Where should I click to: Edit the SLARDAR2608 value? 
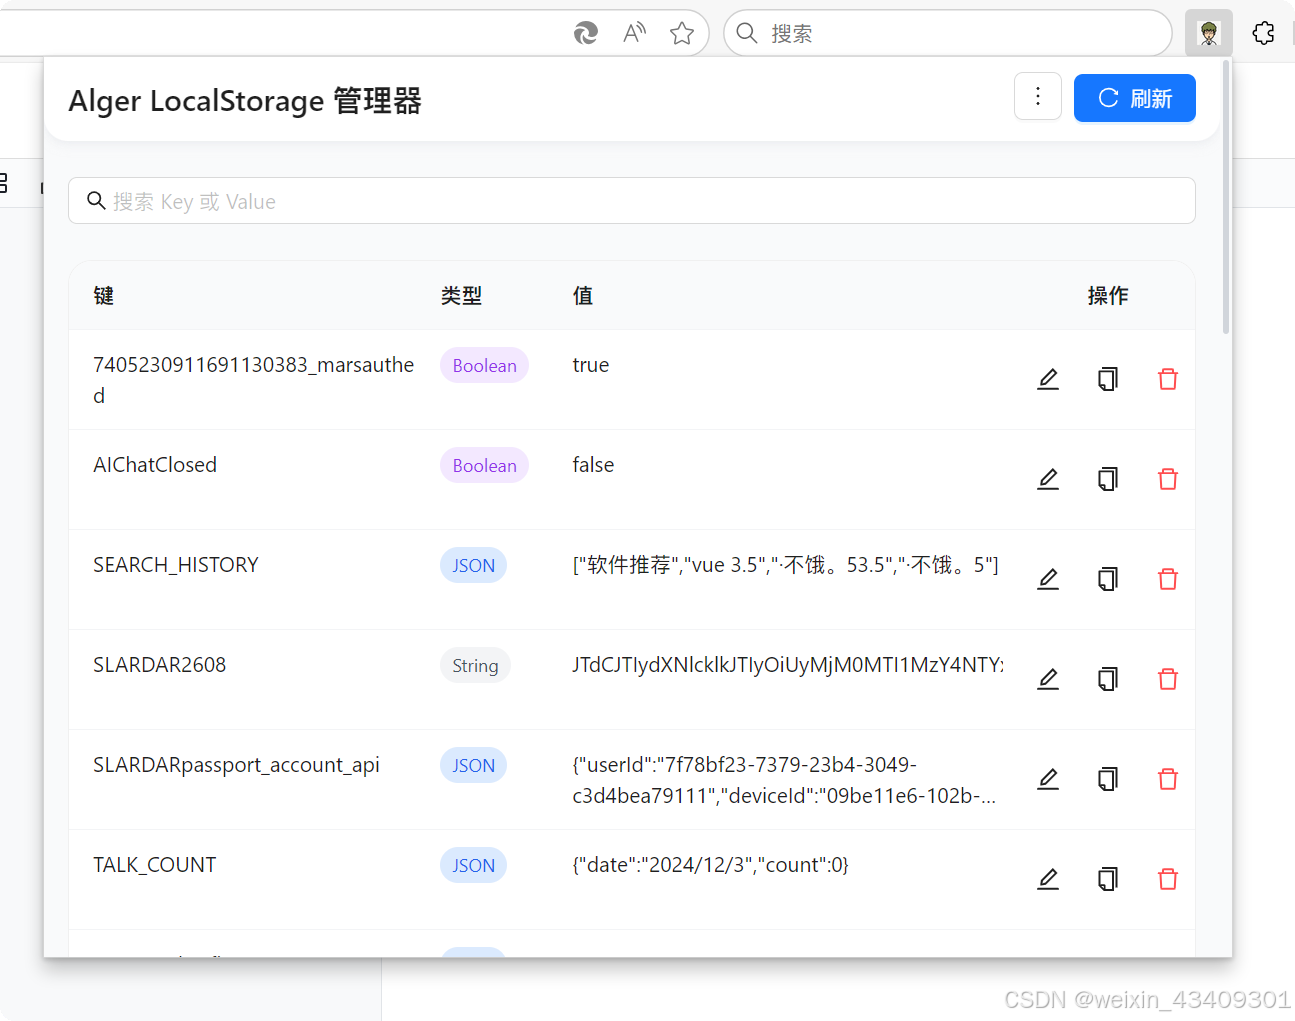click(1048, 679)
